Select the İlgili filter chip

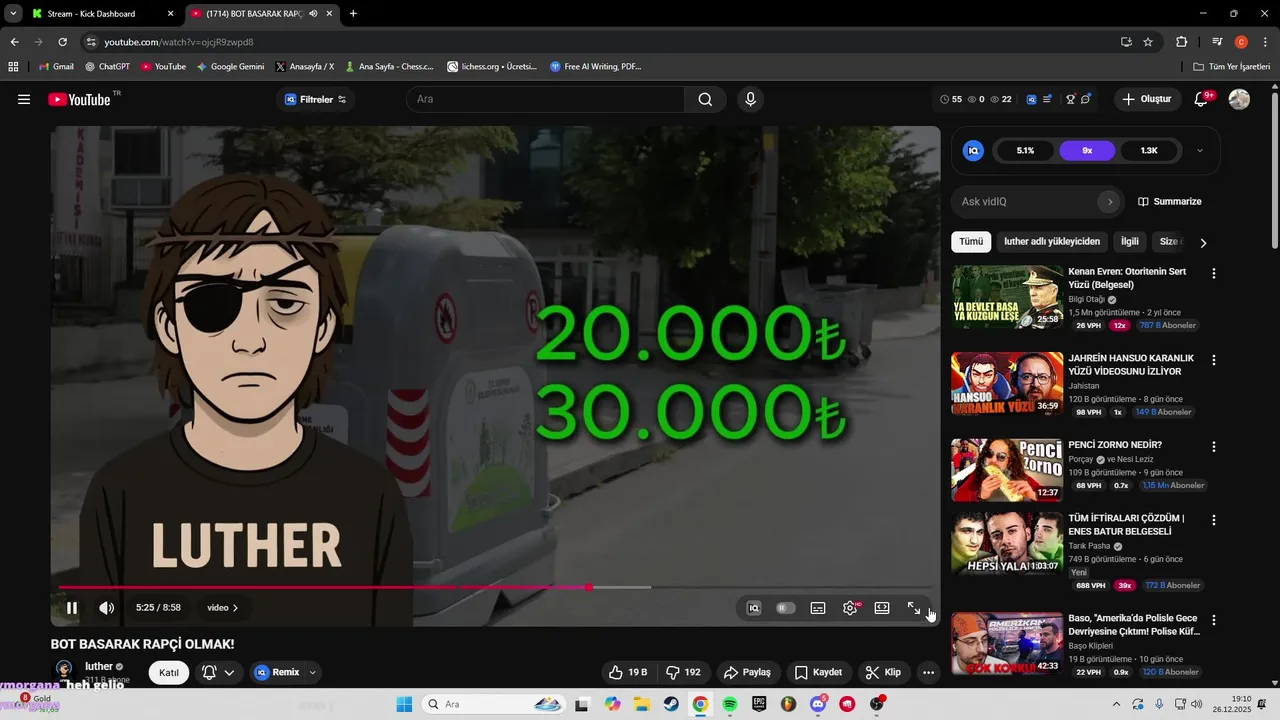(1130, 242)
